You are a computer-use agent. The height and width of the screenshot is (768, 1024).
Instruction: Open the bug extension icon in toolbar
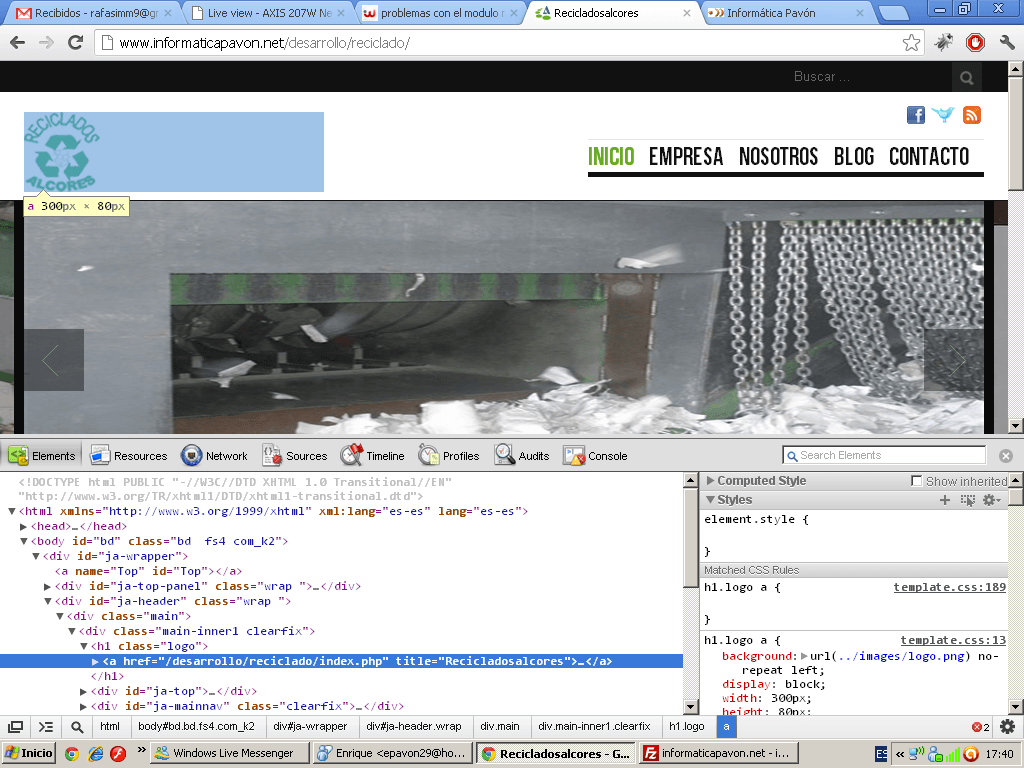(943, 43)
